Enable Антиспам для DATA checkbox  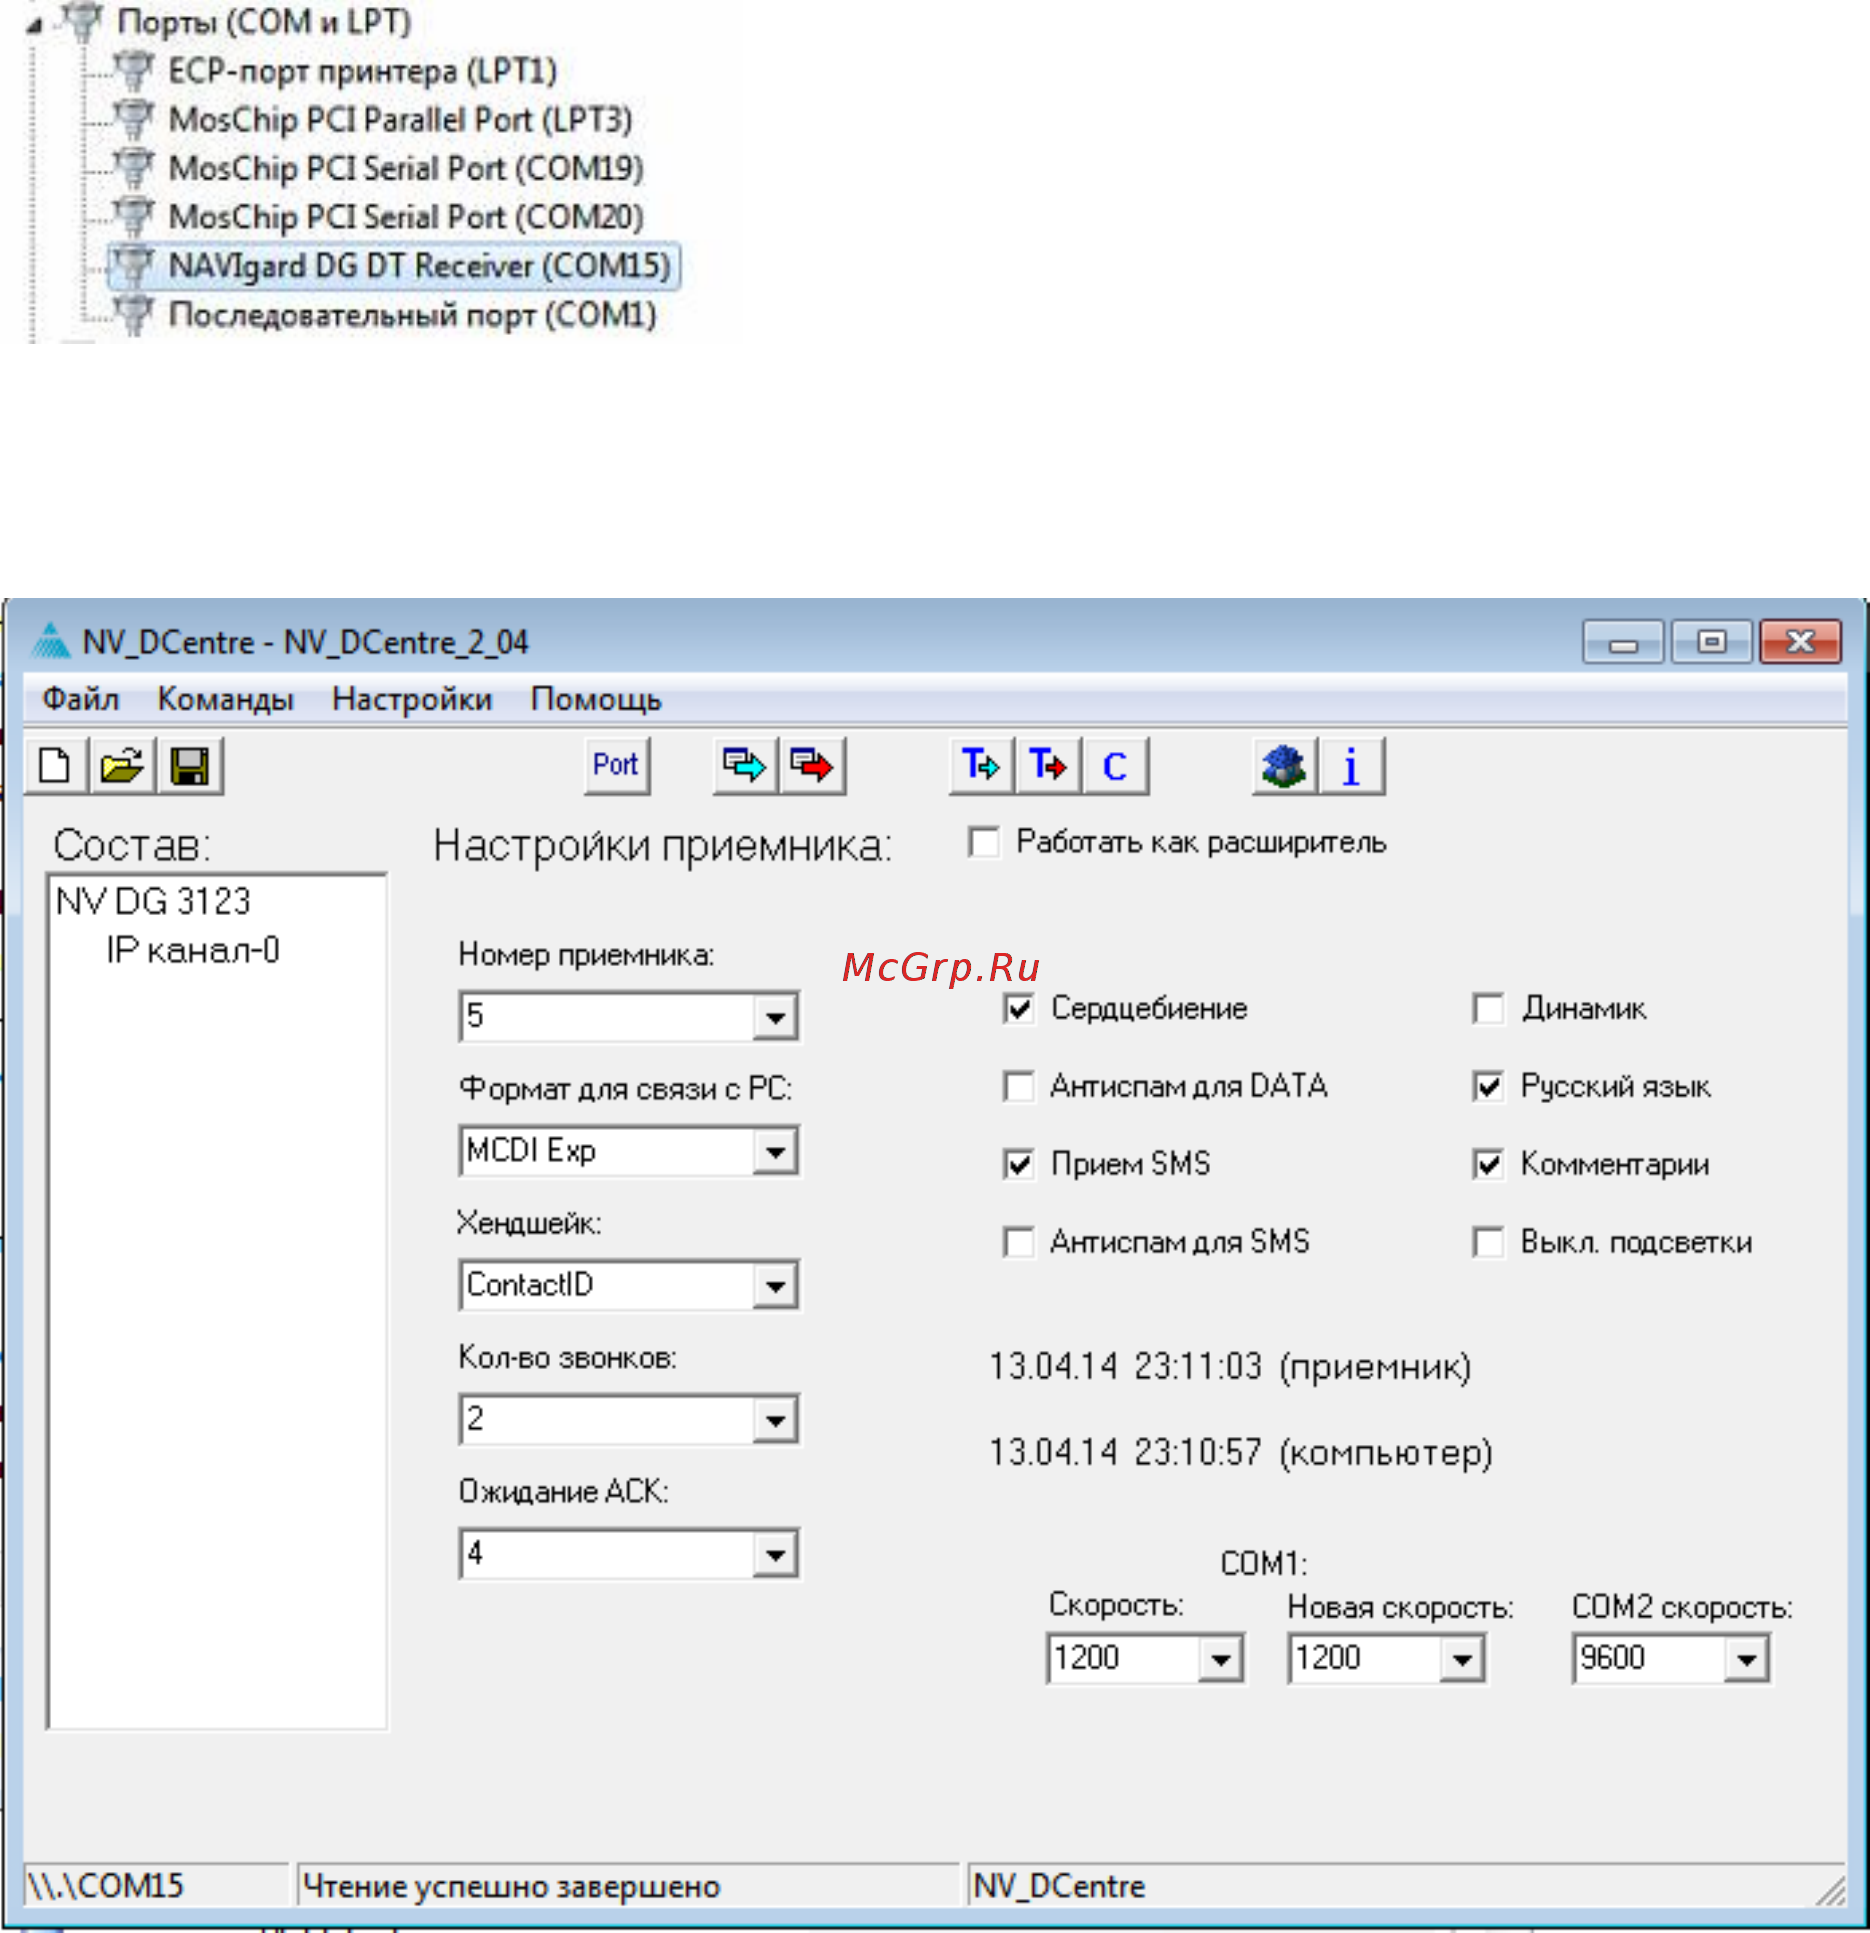tap(1018, 1086)
